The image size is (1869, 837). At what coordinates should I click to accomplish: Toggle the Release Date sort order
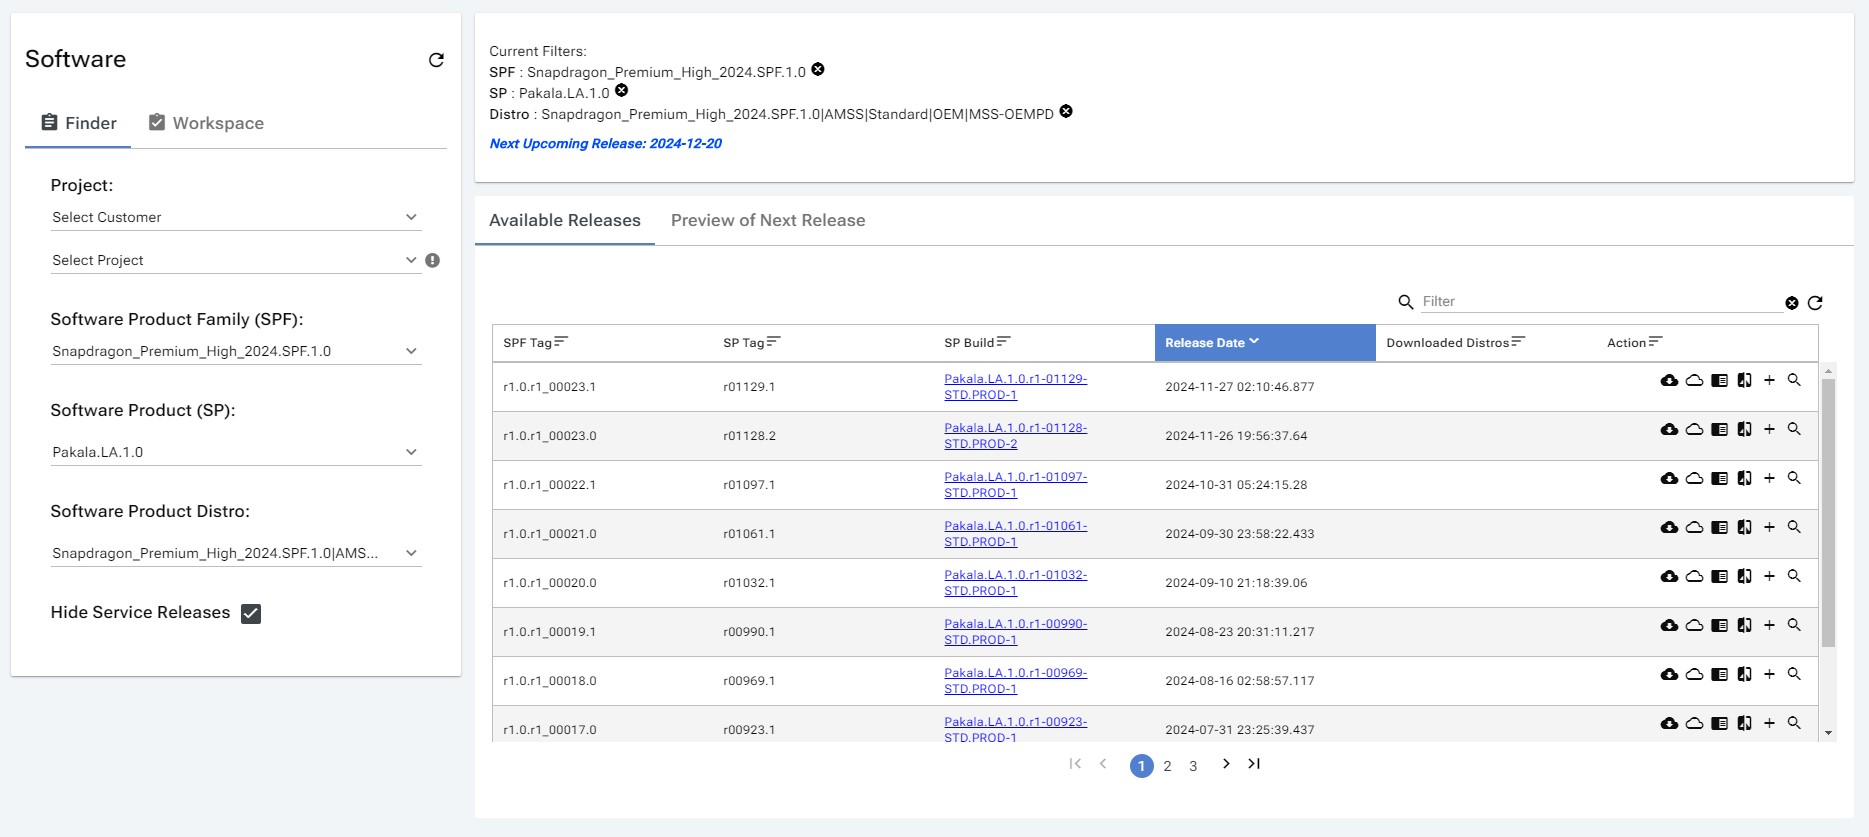tap(1265, 342)
